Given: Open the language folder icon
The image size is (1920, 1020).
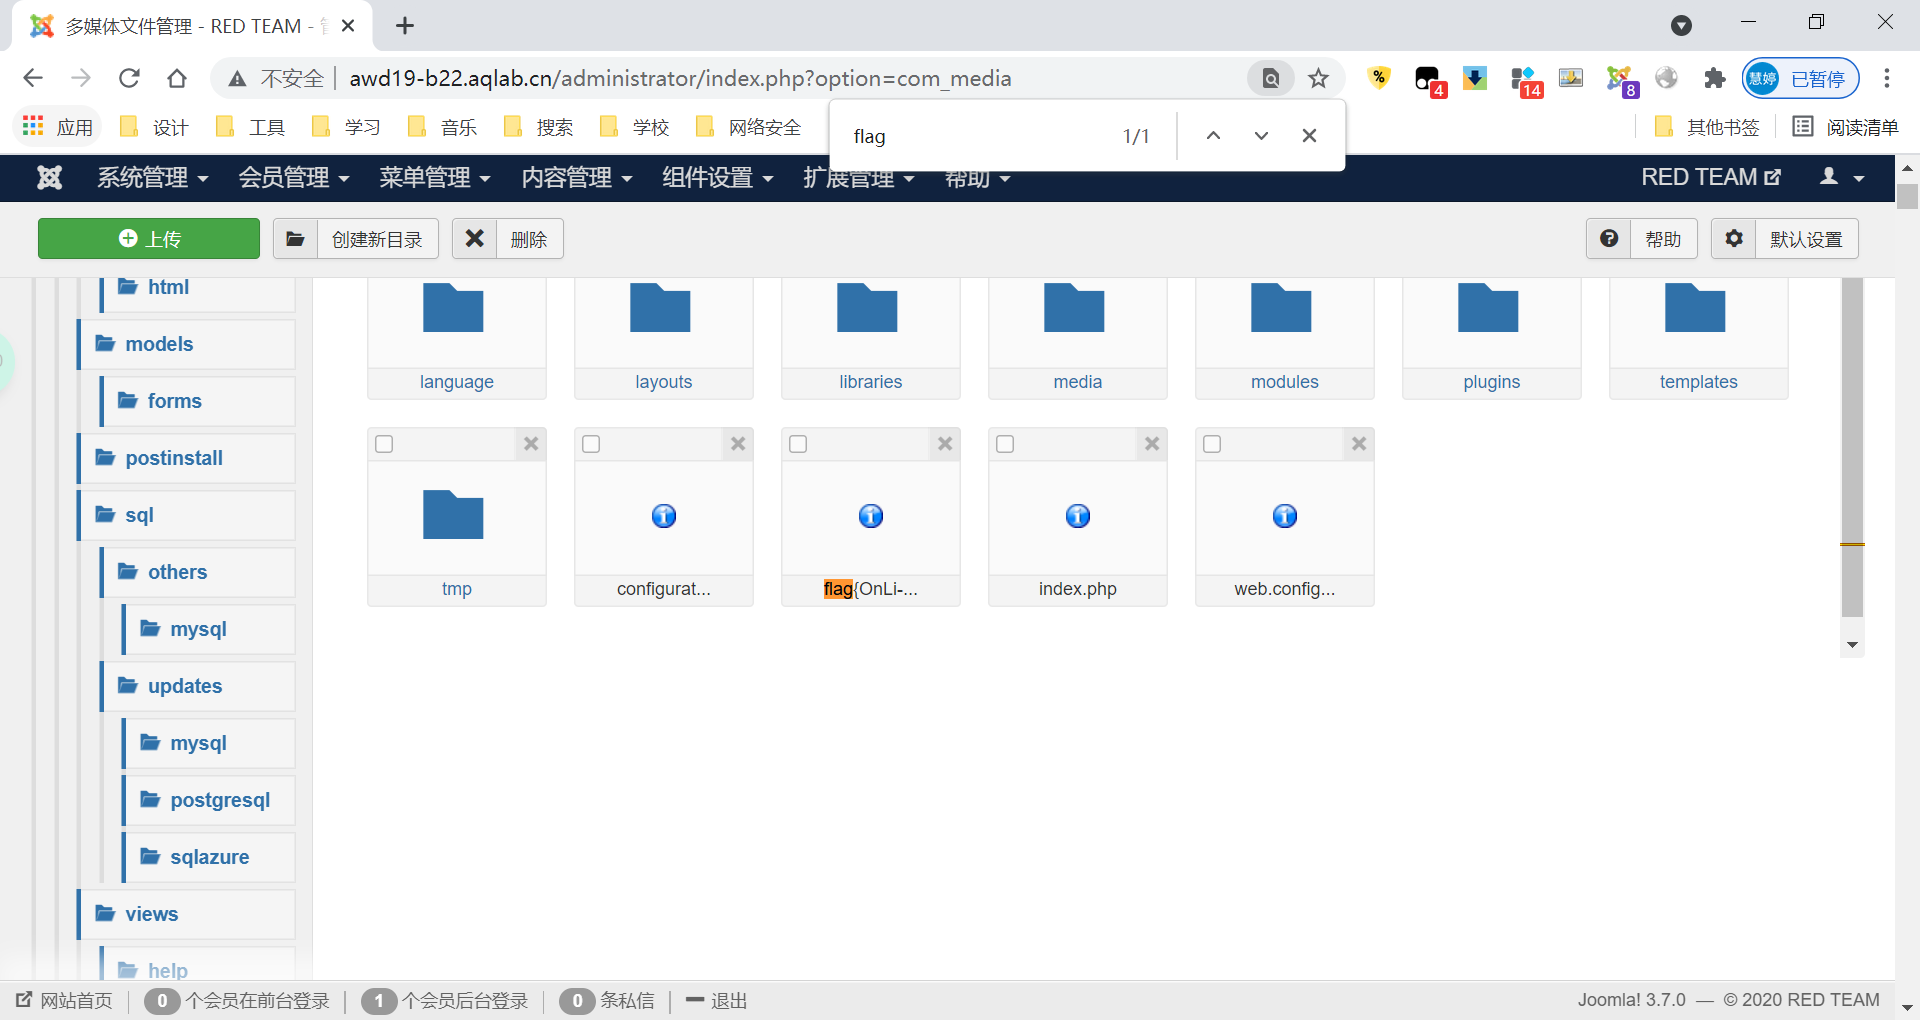Looking at the screenshot, I should pyautogui.click(x=453, y=308).
